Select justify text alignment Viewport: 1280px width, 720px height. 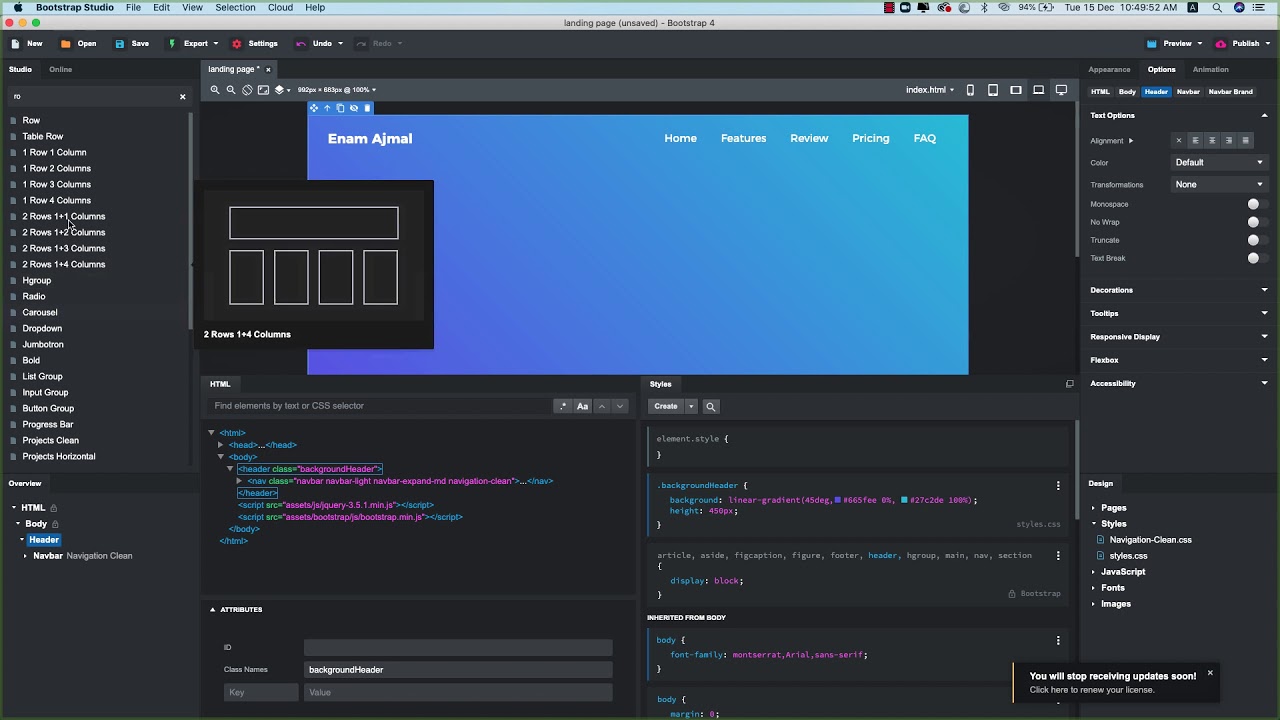[x=1246, y=141]
